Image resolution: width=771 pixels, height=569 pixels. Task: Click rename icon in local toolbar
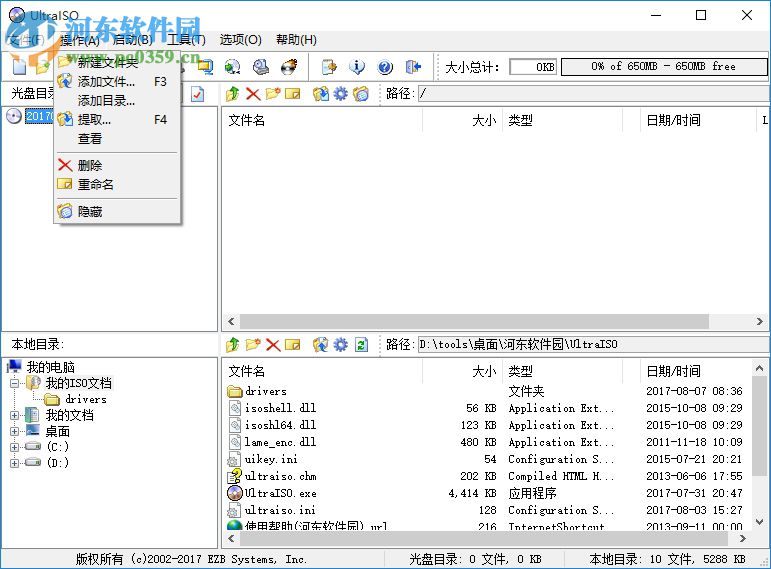point(293,345)
